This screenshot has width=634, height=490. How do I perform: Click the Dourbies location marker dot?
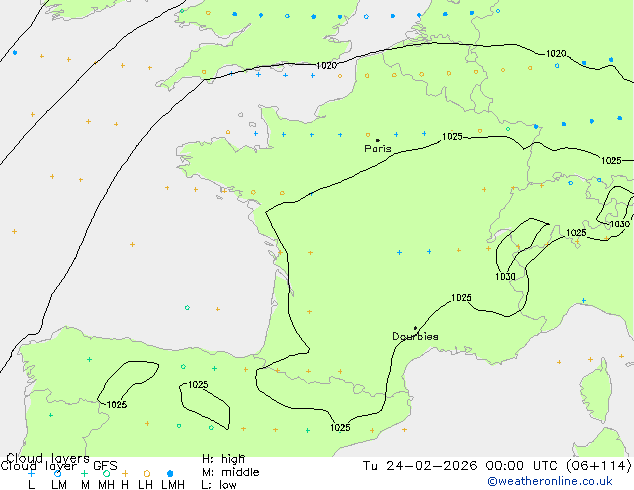(415, 328)
